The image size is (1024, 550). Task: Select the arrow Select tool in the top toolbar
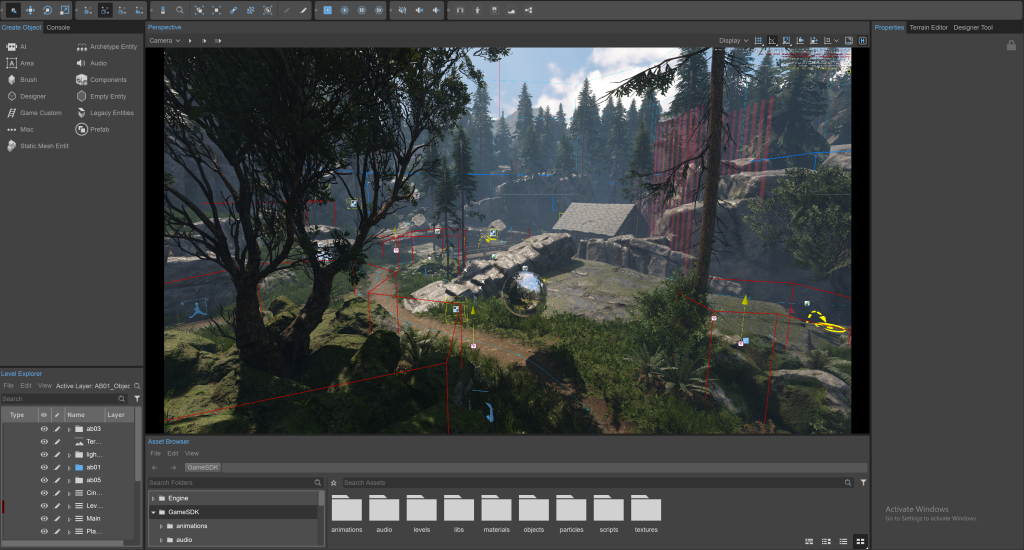13,10
